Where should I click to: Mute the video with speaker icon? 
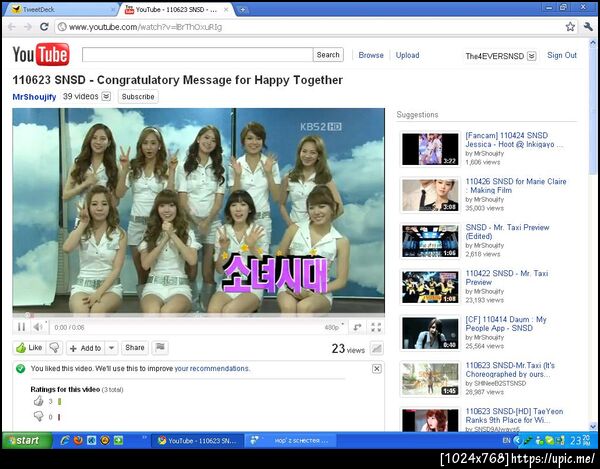[38, 327]
